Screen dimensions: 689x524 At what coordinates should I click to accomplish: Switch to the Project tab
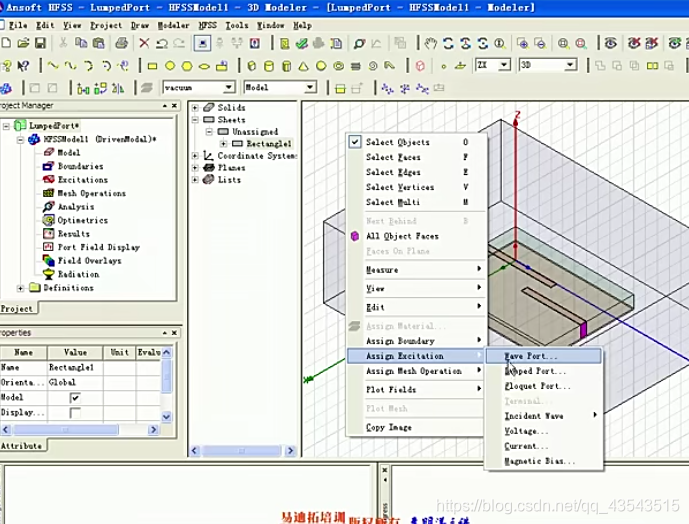pyautogui.click(x=18, y=309)
